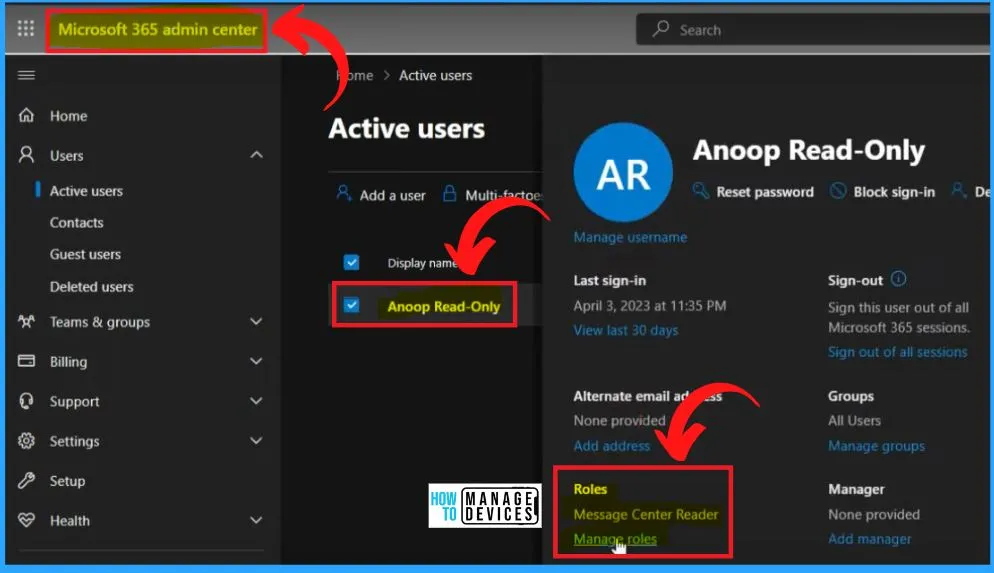This screenshot has width=994, height=573.
Task: Click the Add manager link
Action: tap(869, 539)
